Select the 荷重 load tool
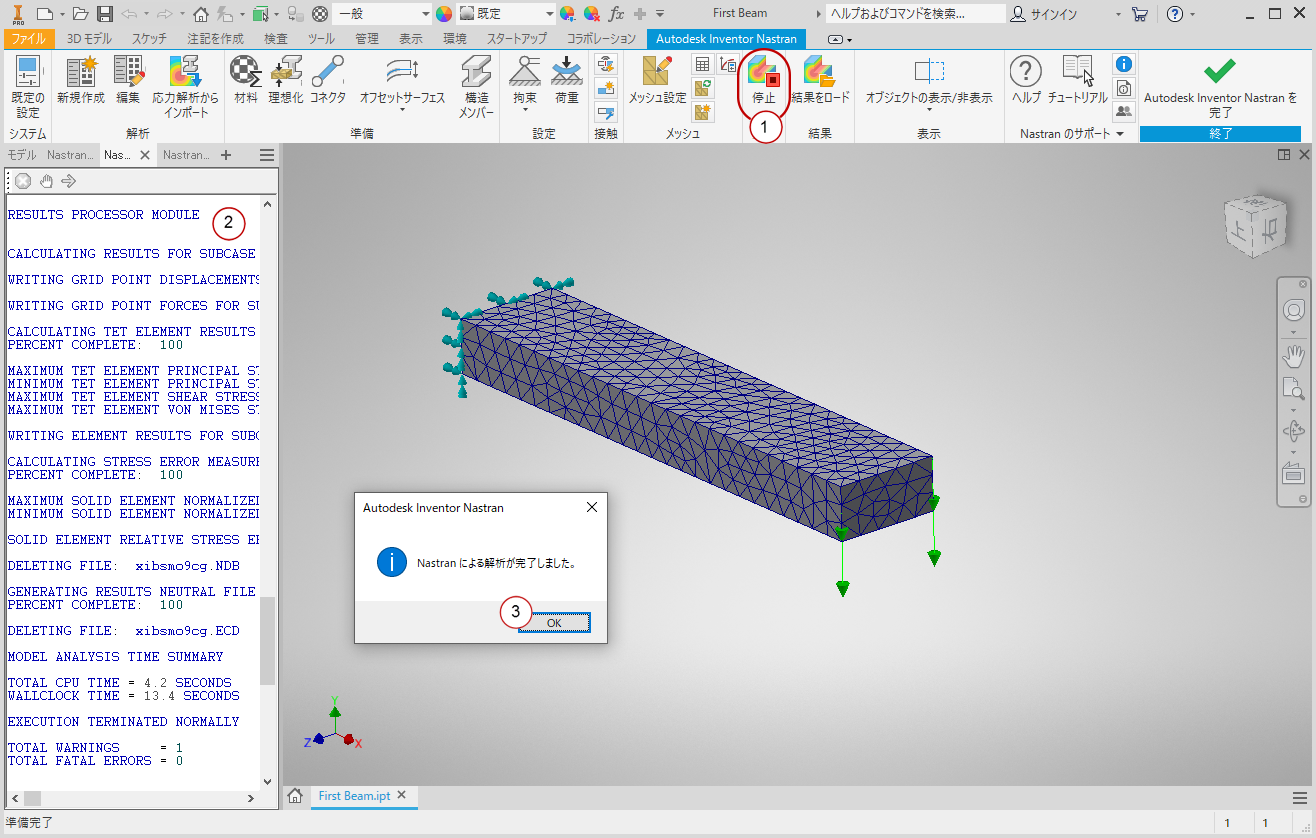 point(567,72)
